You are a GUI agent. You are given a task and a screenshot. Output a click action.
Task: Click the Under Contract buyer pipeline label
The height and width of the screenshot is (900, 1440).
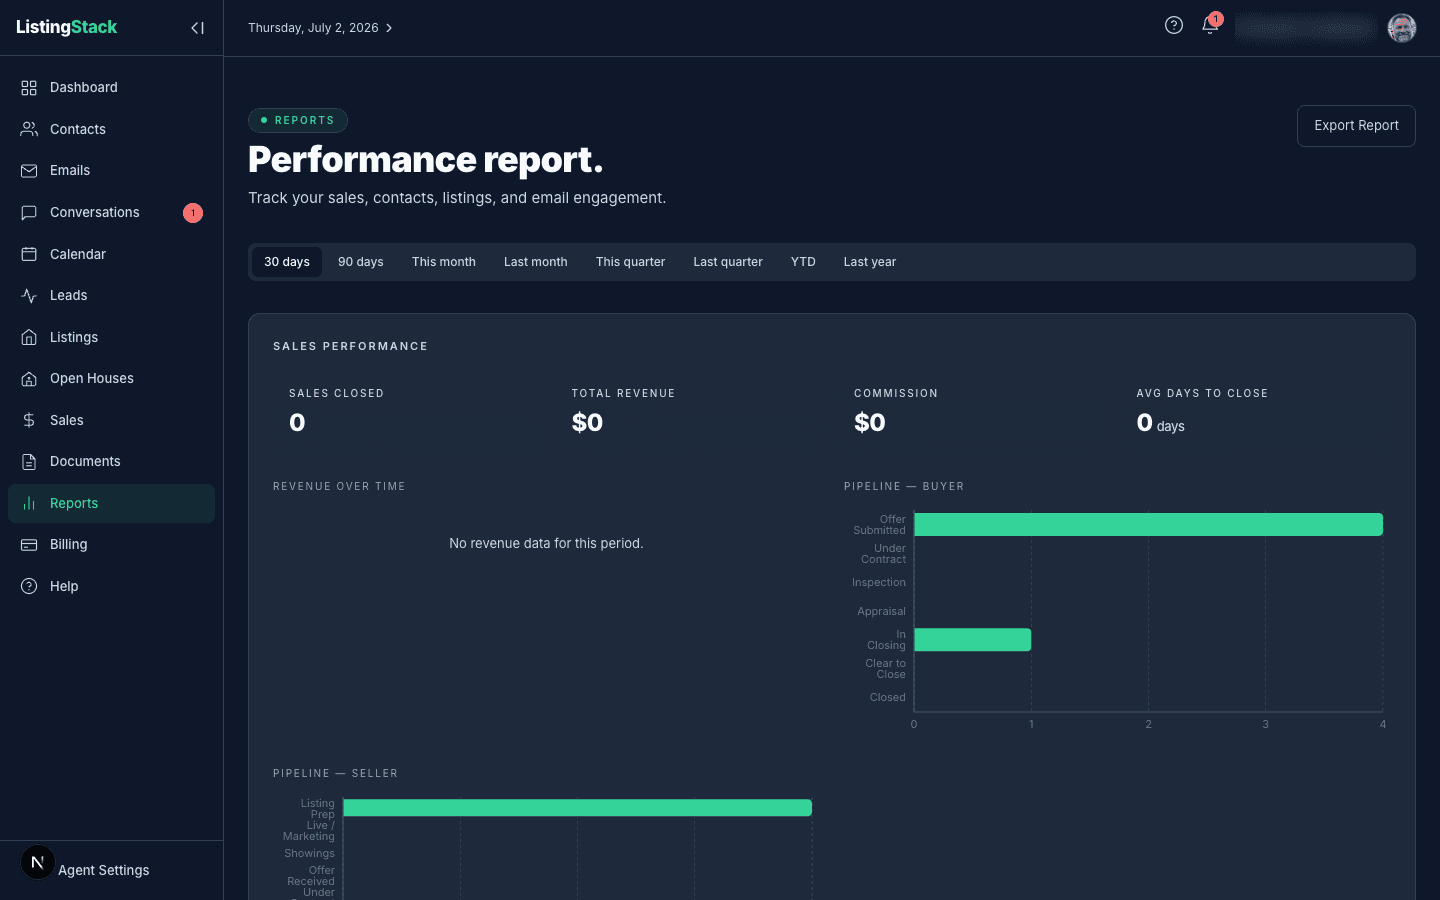pos(883,554)
